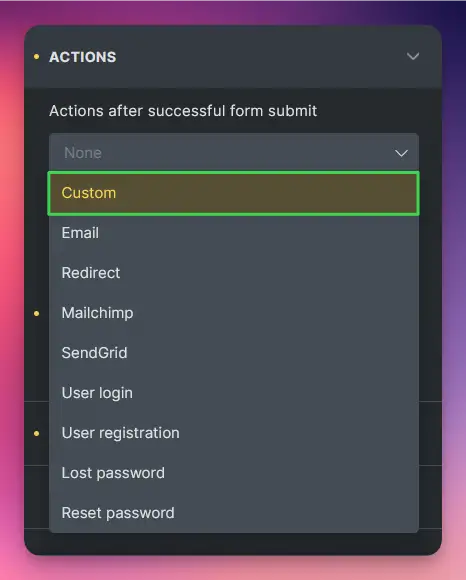Screen dimensions: 466x580
Task: Open the None actions dropdown field
Action: 234,152
